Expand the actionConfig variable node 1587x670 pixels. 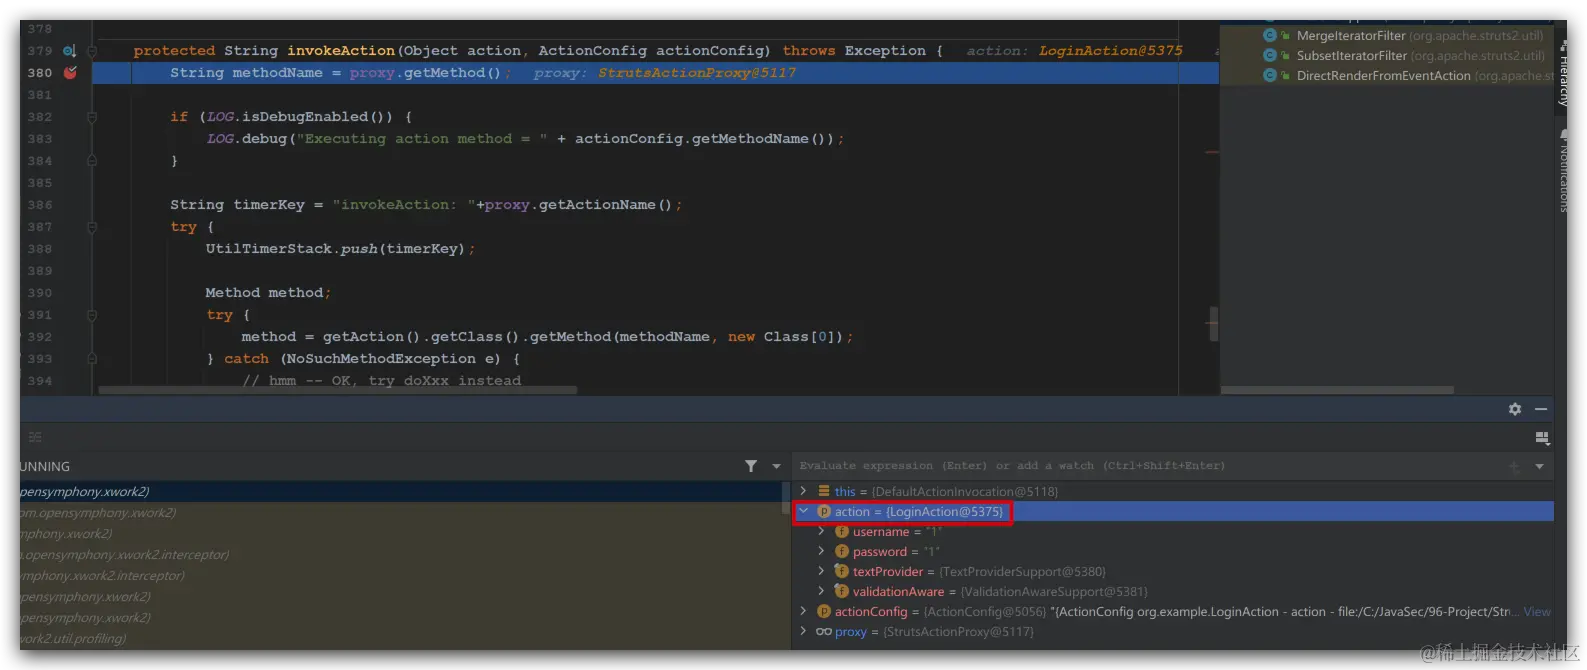[x=803, y=611]
